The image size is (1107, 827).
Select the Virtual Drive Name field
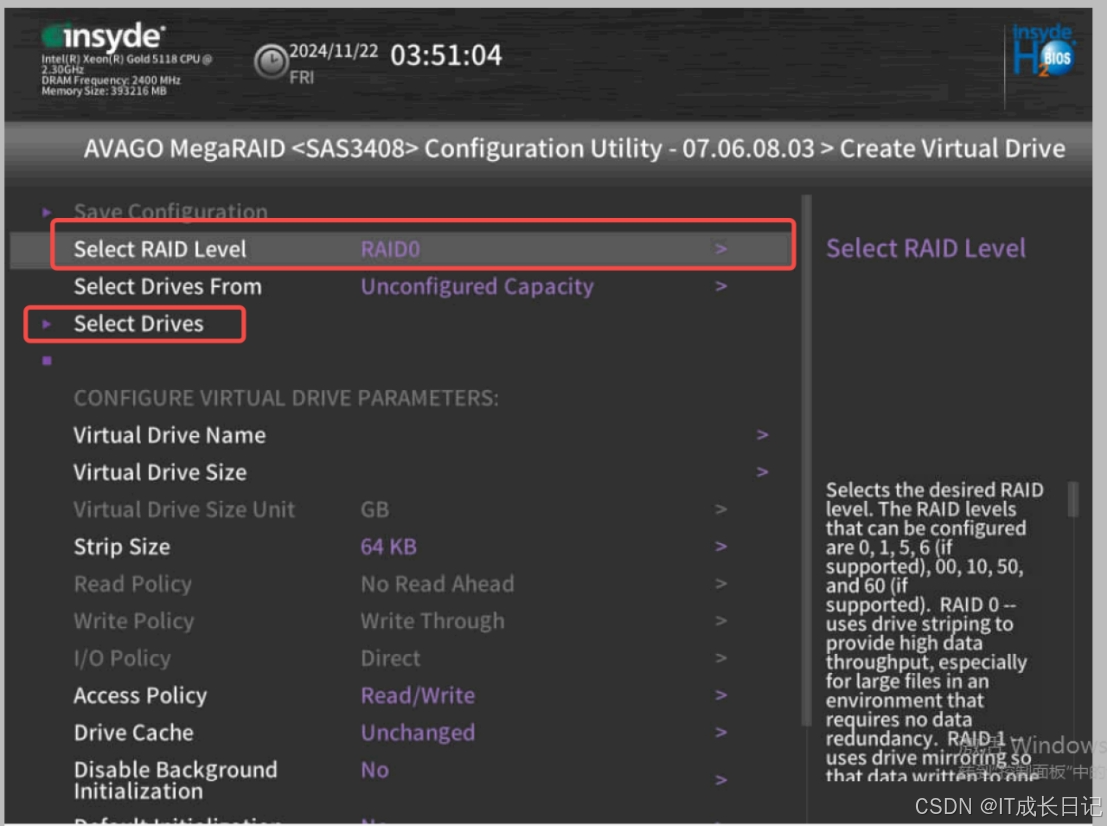click(169, 435)
